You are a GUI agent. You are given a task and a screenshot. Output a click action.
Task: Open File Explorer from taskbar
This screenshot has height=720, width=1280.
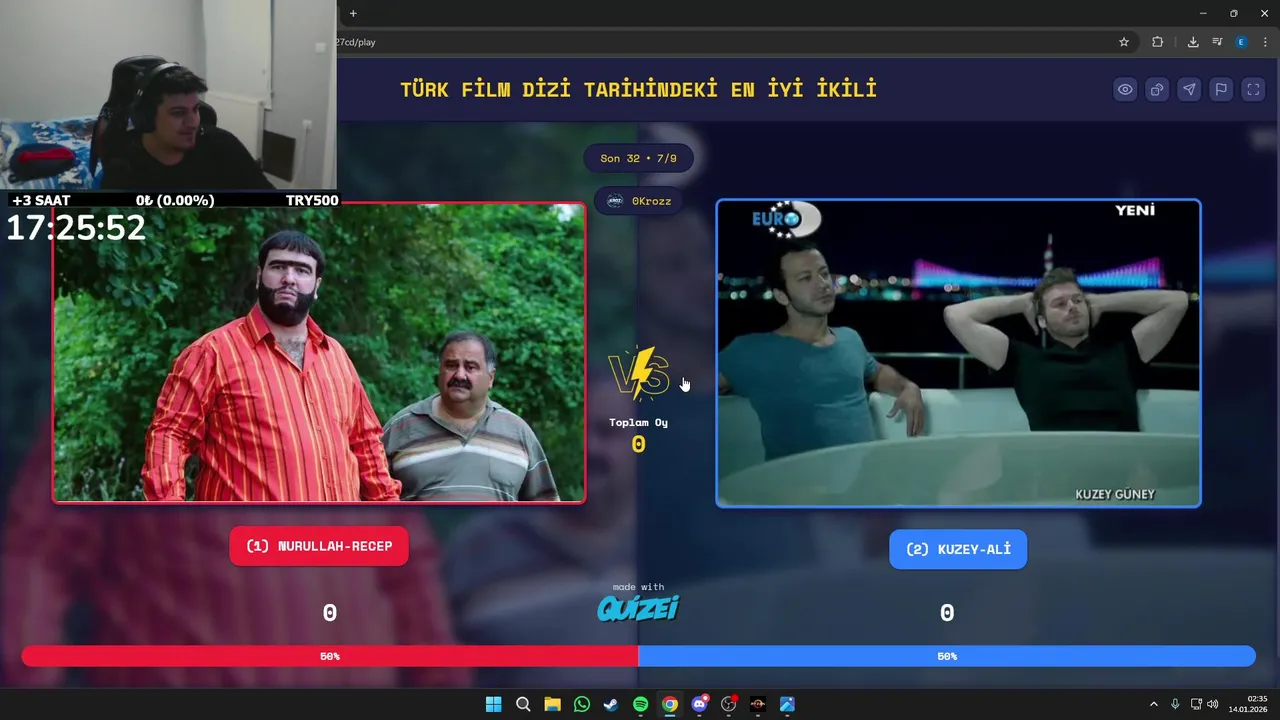click(552, 704)
